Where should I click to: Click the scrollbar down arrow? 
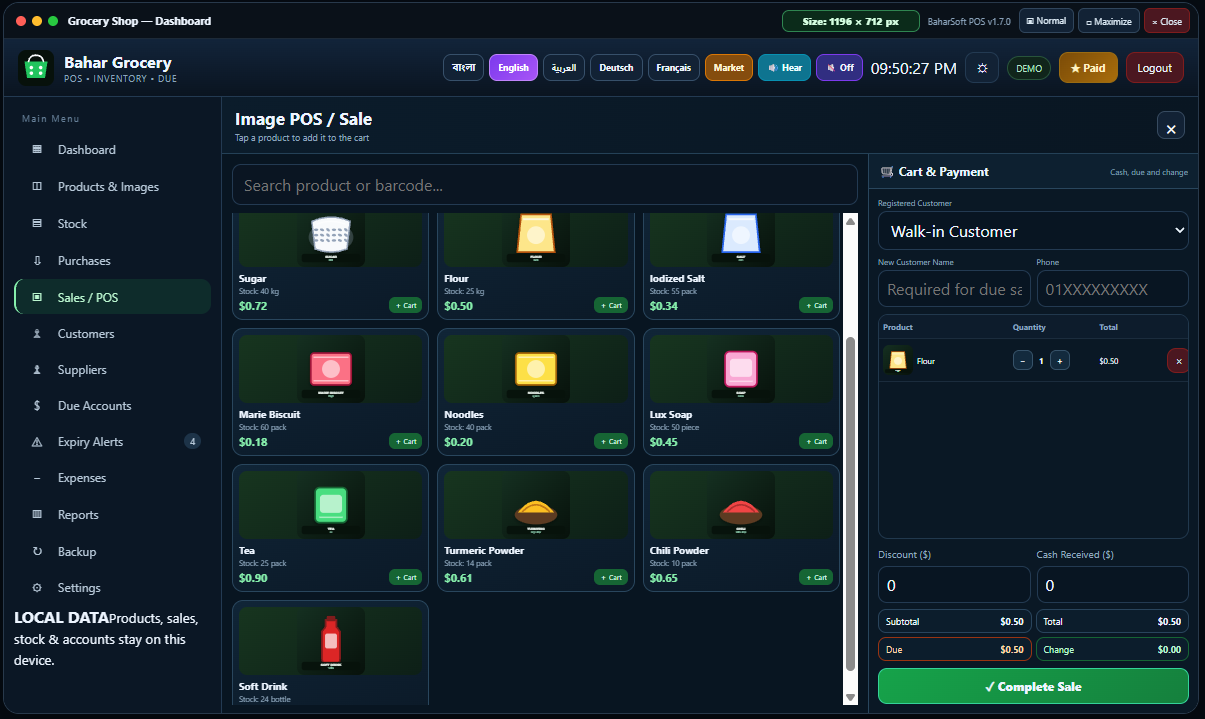[x=851, y=697]
